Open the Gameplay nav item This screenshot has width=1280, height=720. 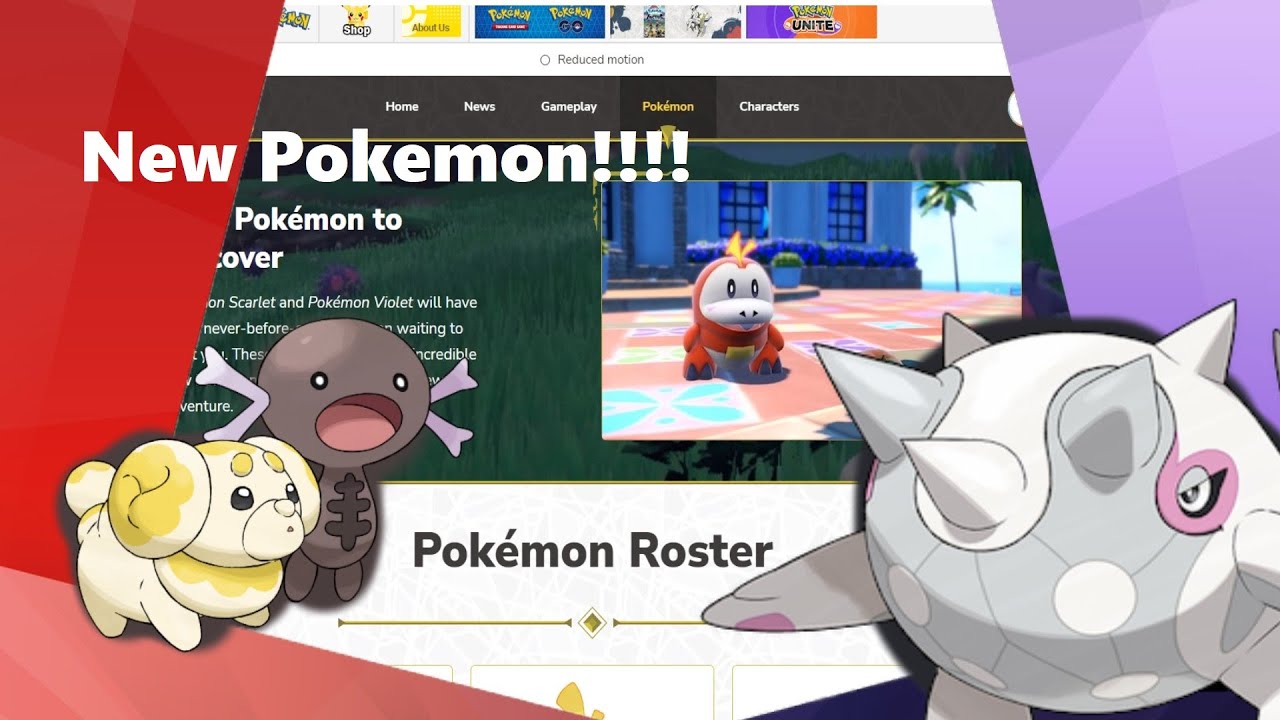pyautogui.click(x=569, y=107)
